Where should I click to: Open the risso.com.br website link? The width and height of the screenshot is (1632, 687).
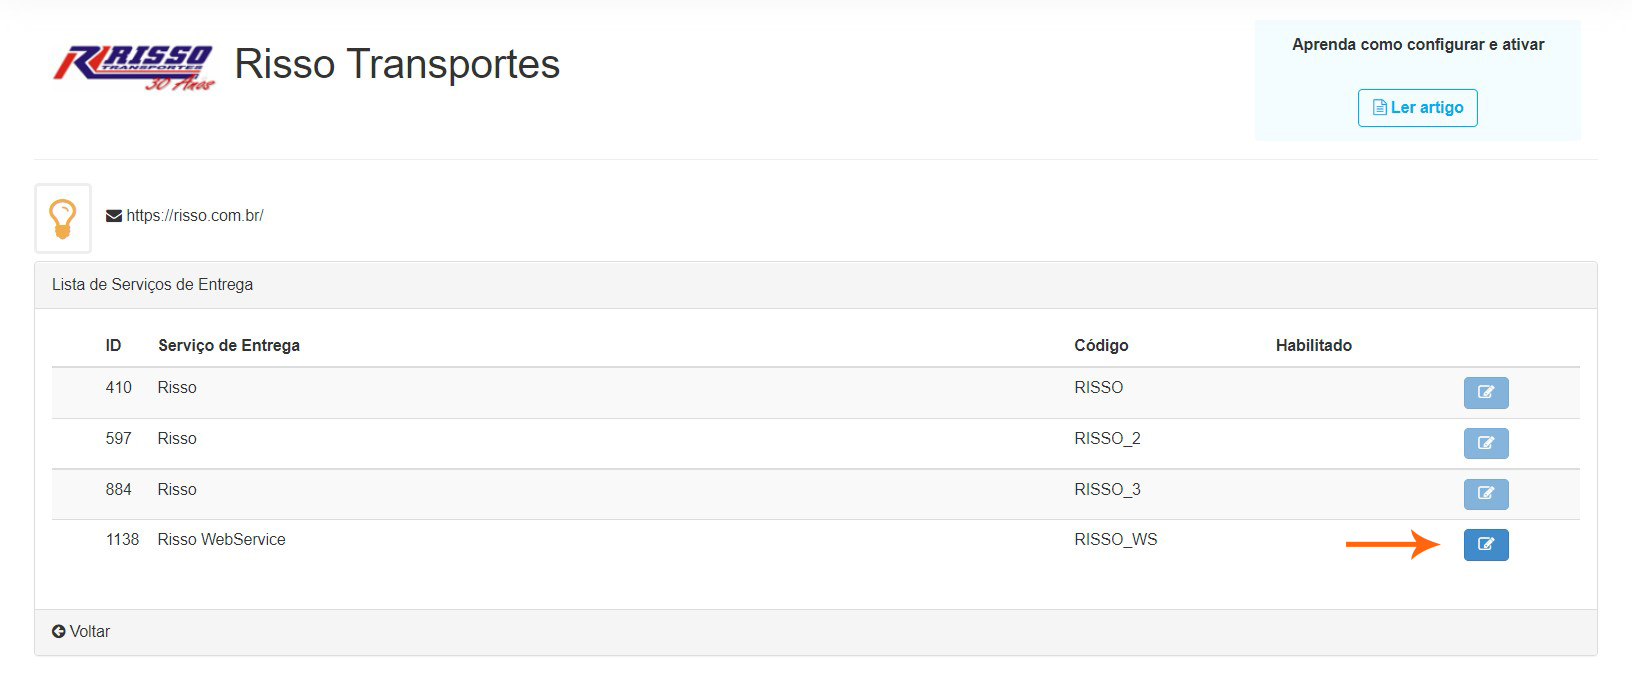coord(195,216)
